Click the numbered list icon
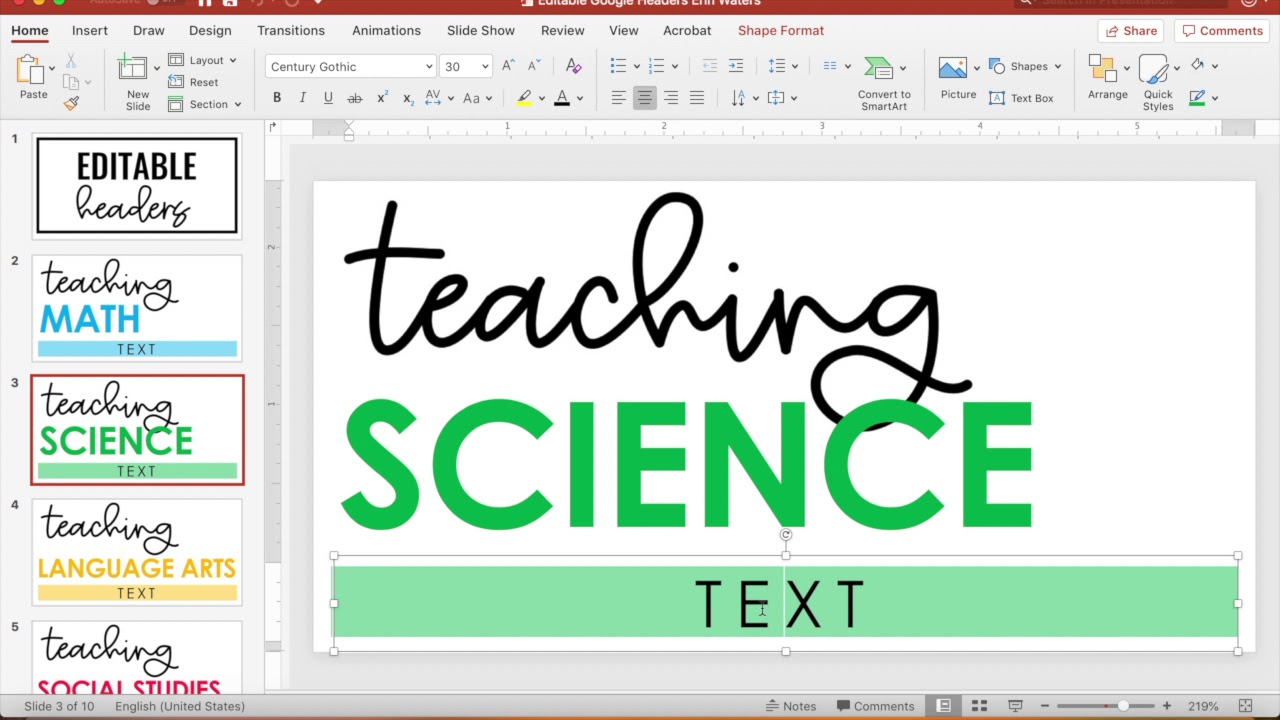Screen dimensions: 1280x720 (656, 66)
